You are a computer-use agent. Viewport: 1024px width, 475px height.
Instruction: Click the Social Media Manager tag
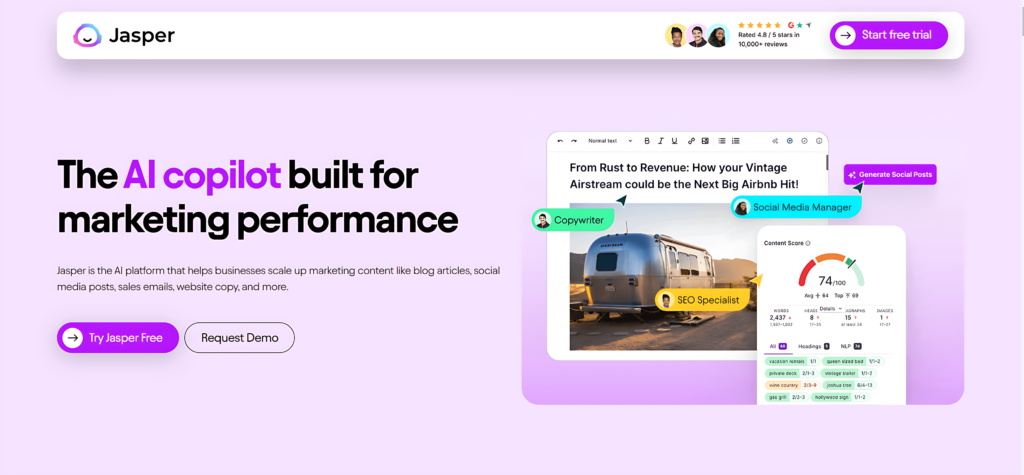(x=795, y=207)
